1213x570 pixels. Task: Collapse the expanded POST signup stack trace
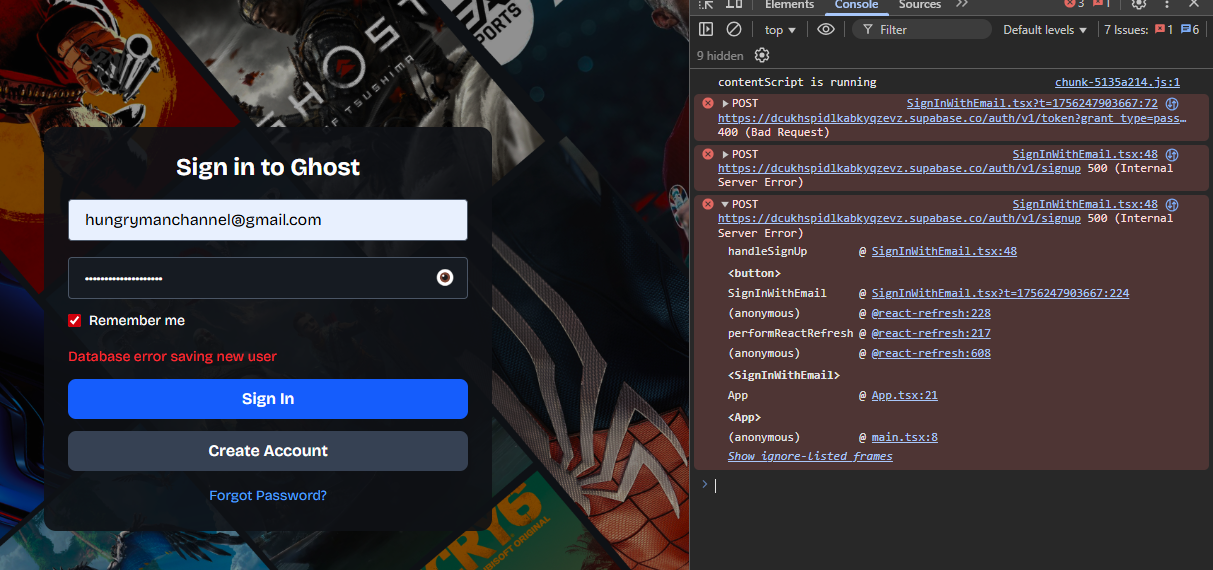click(x=725, y=204)
